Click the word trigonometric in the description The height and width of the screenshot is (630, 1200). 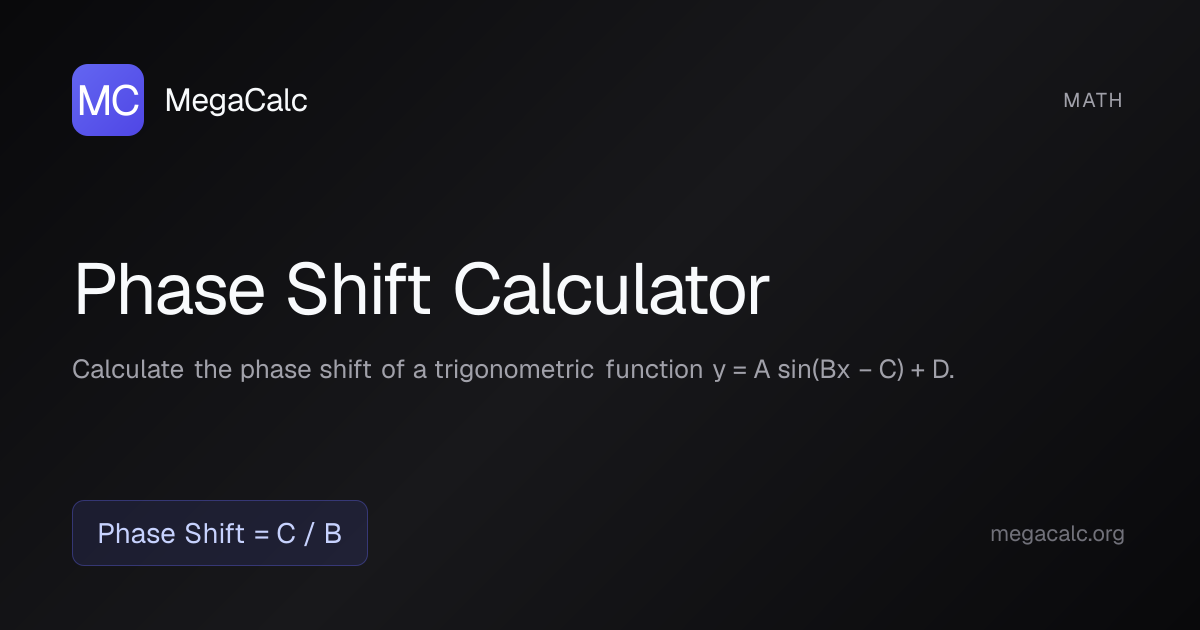(x=515, y=370)
